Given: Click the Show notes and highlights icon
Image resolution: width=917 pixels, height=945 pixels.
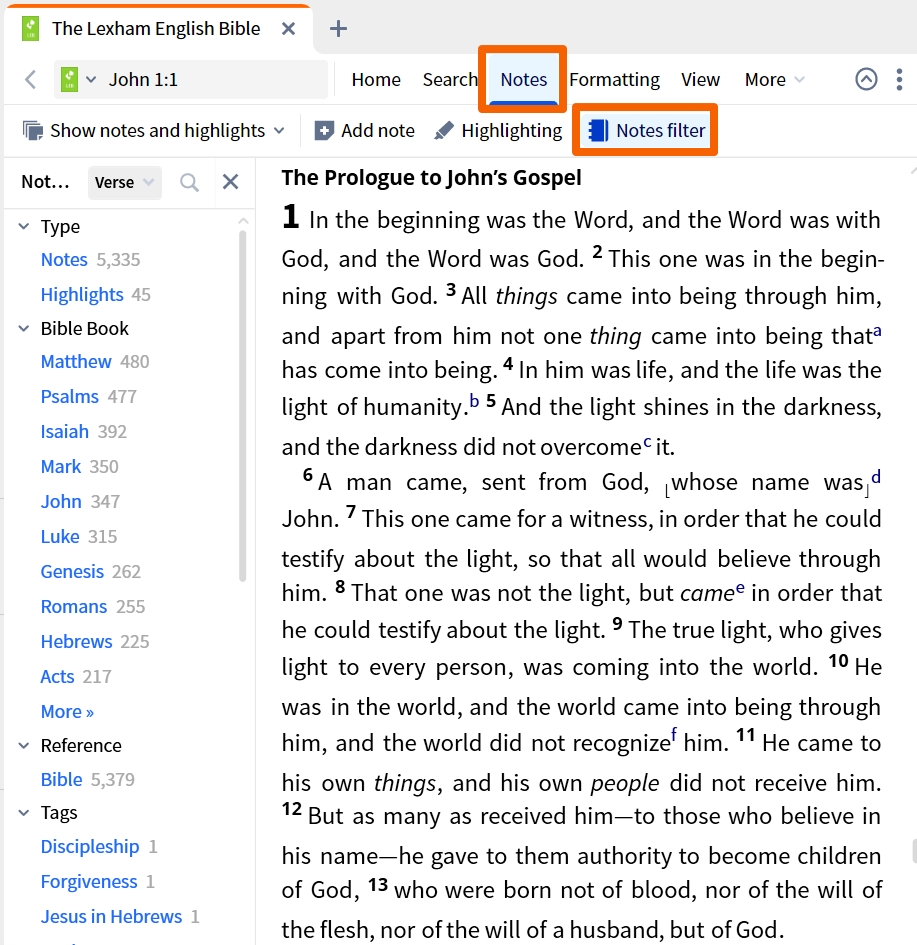Looking at the screenshot, I should click(33, 130).
